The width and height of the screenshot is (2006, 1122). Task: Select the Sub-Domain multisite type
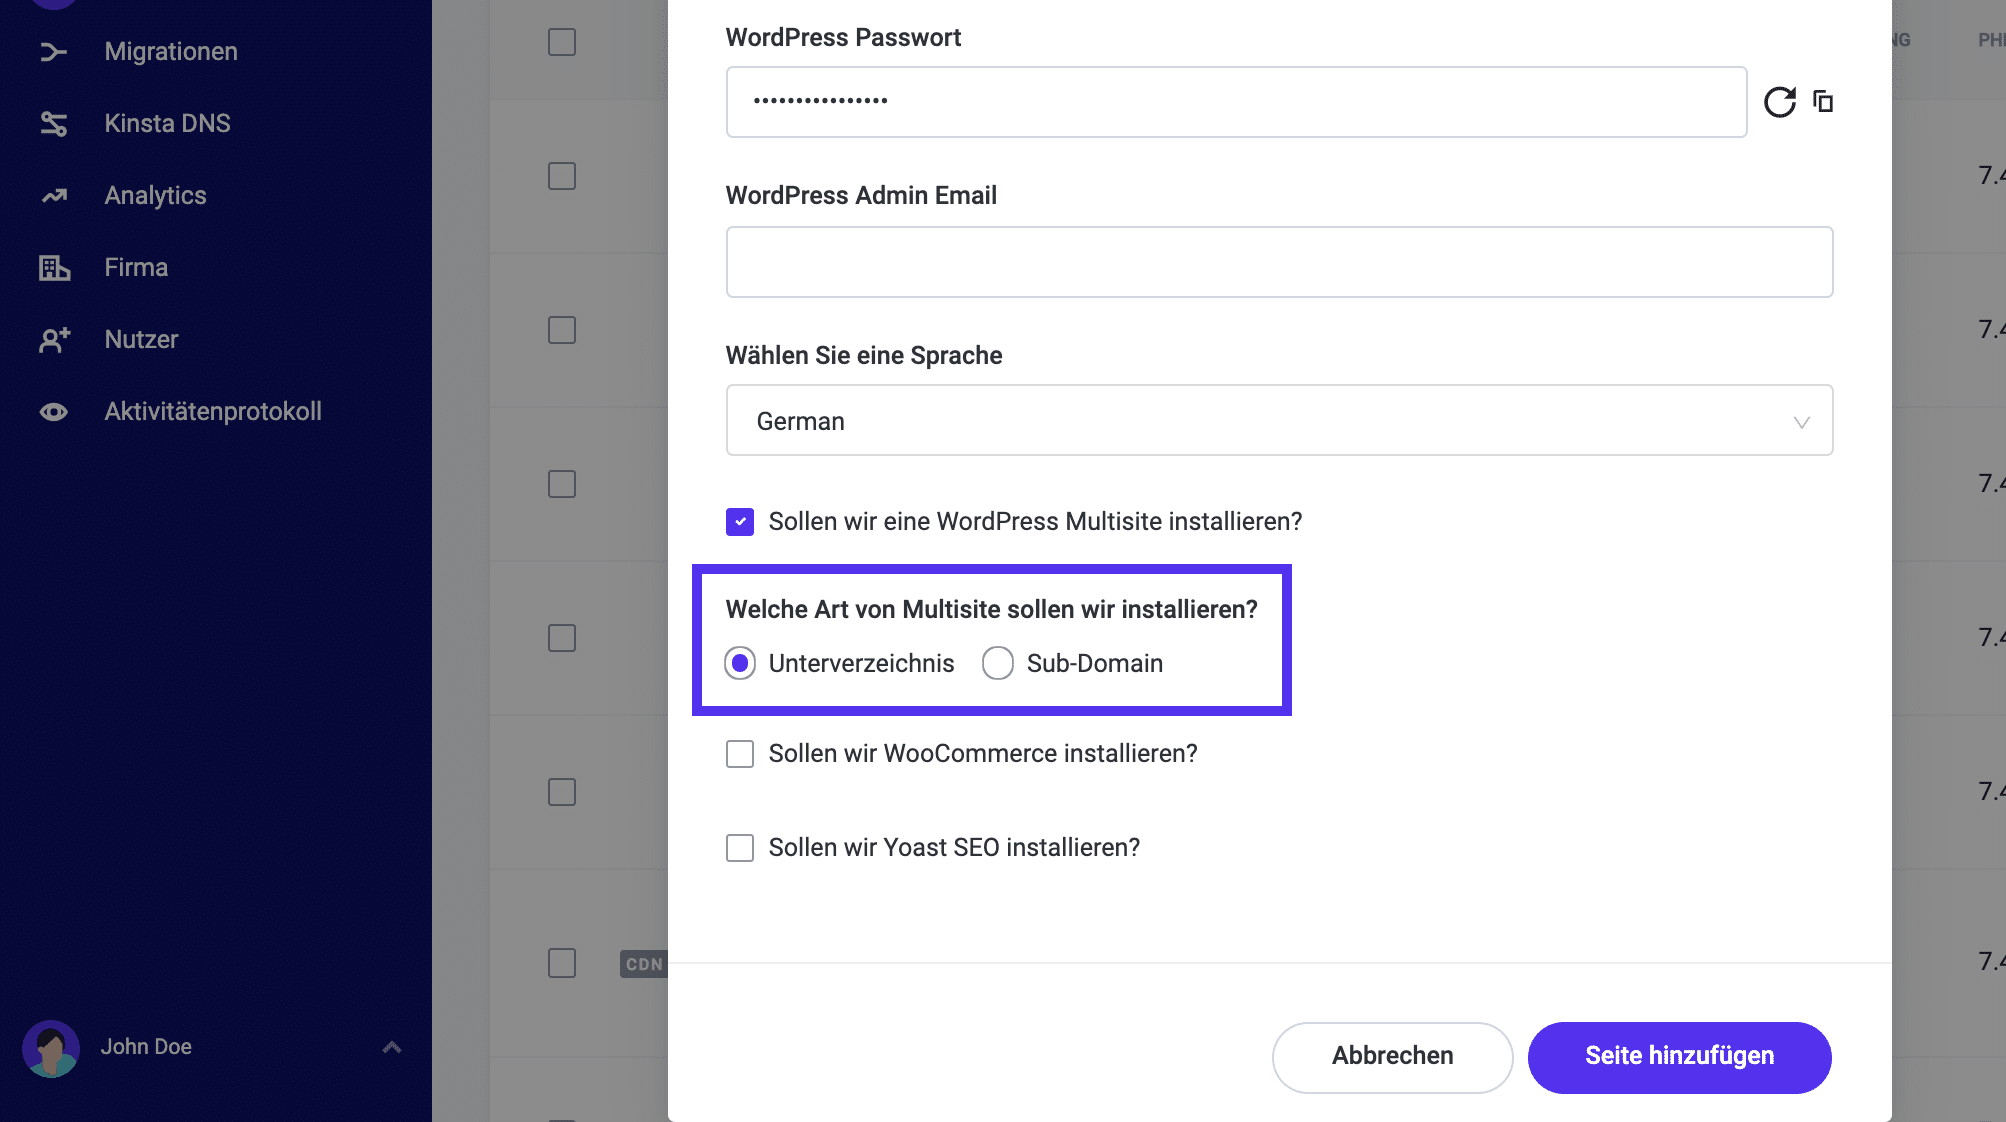[997, 663]
